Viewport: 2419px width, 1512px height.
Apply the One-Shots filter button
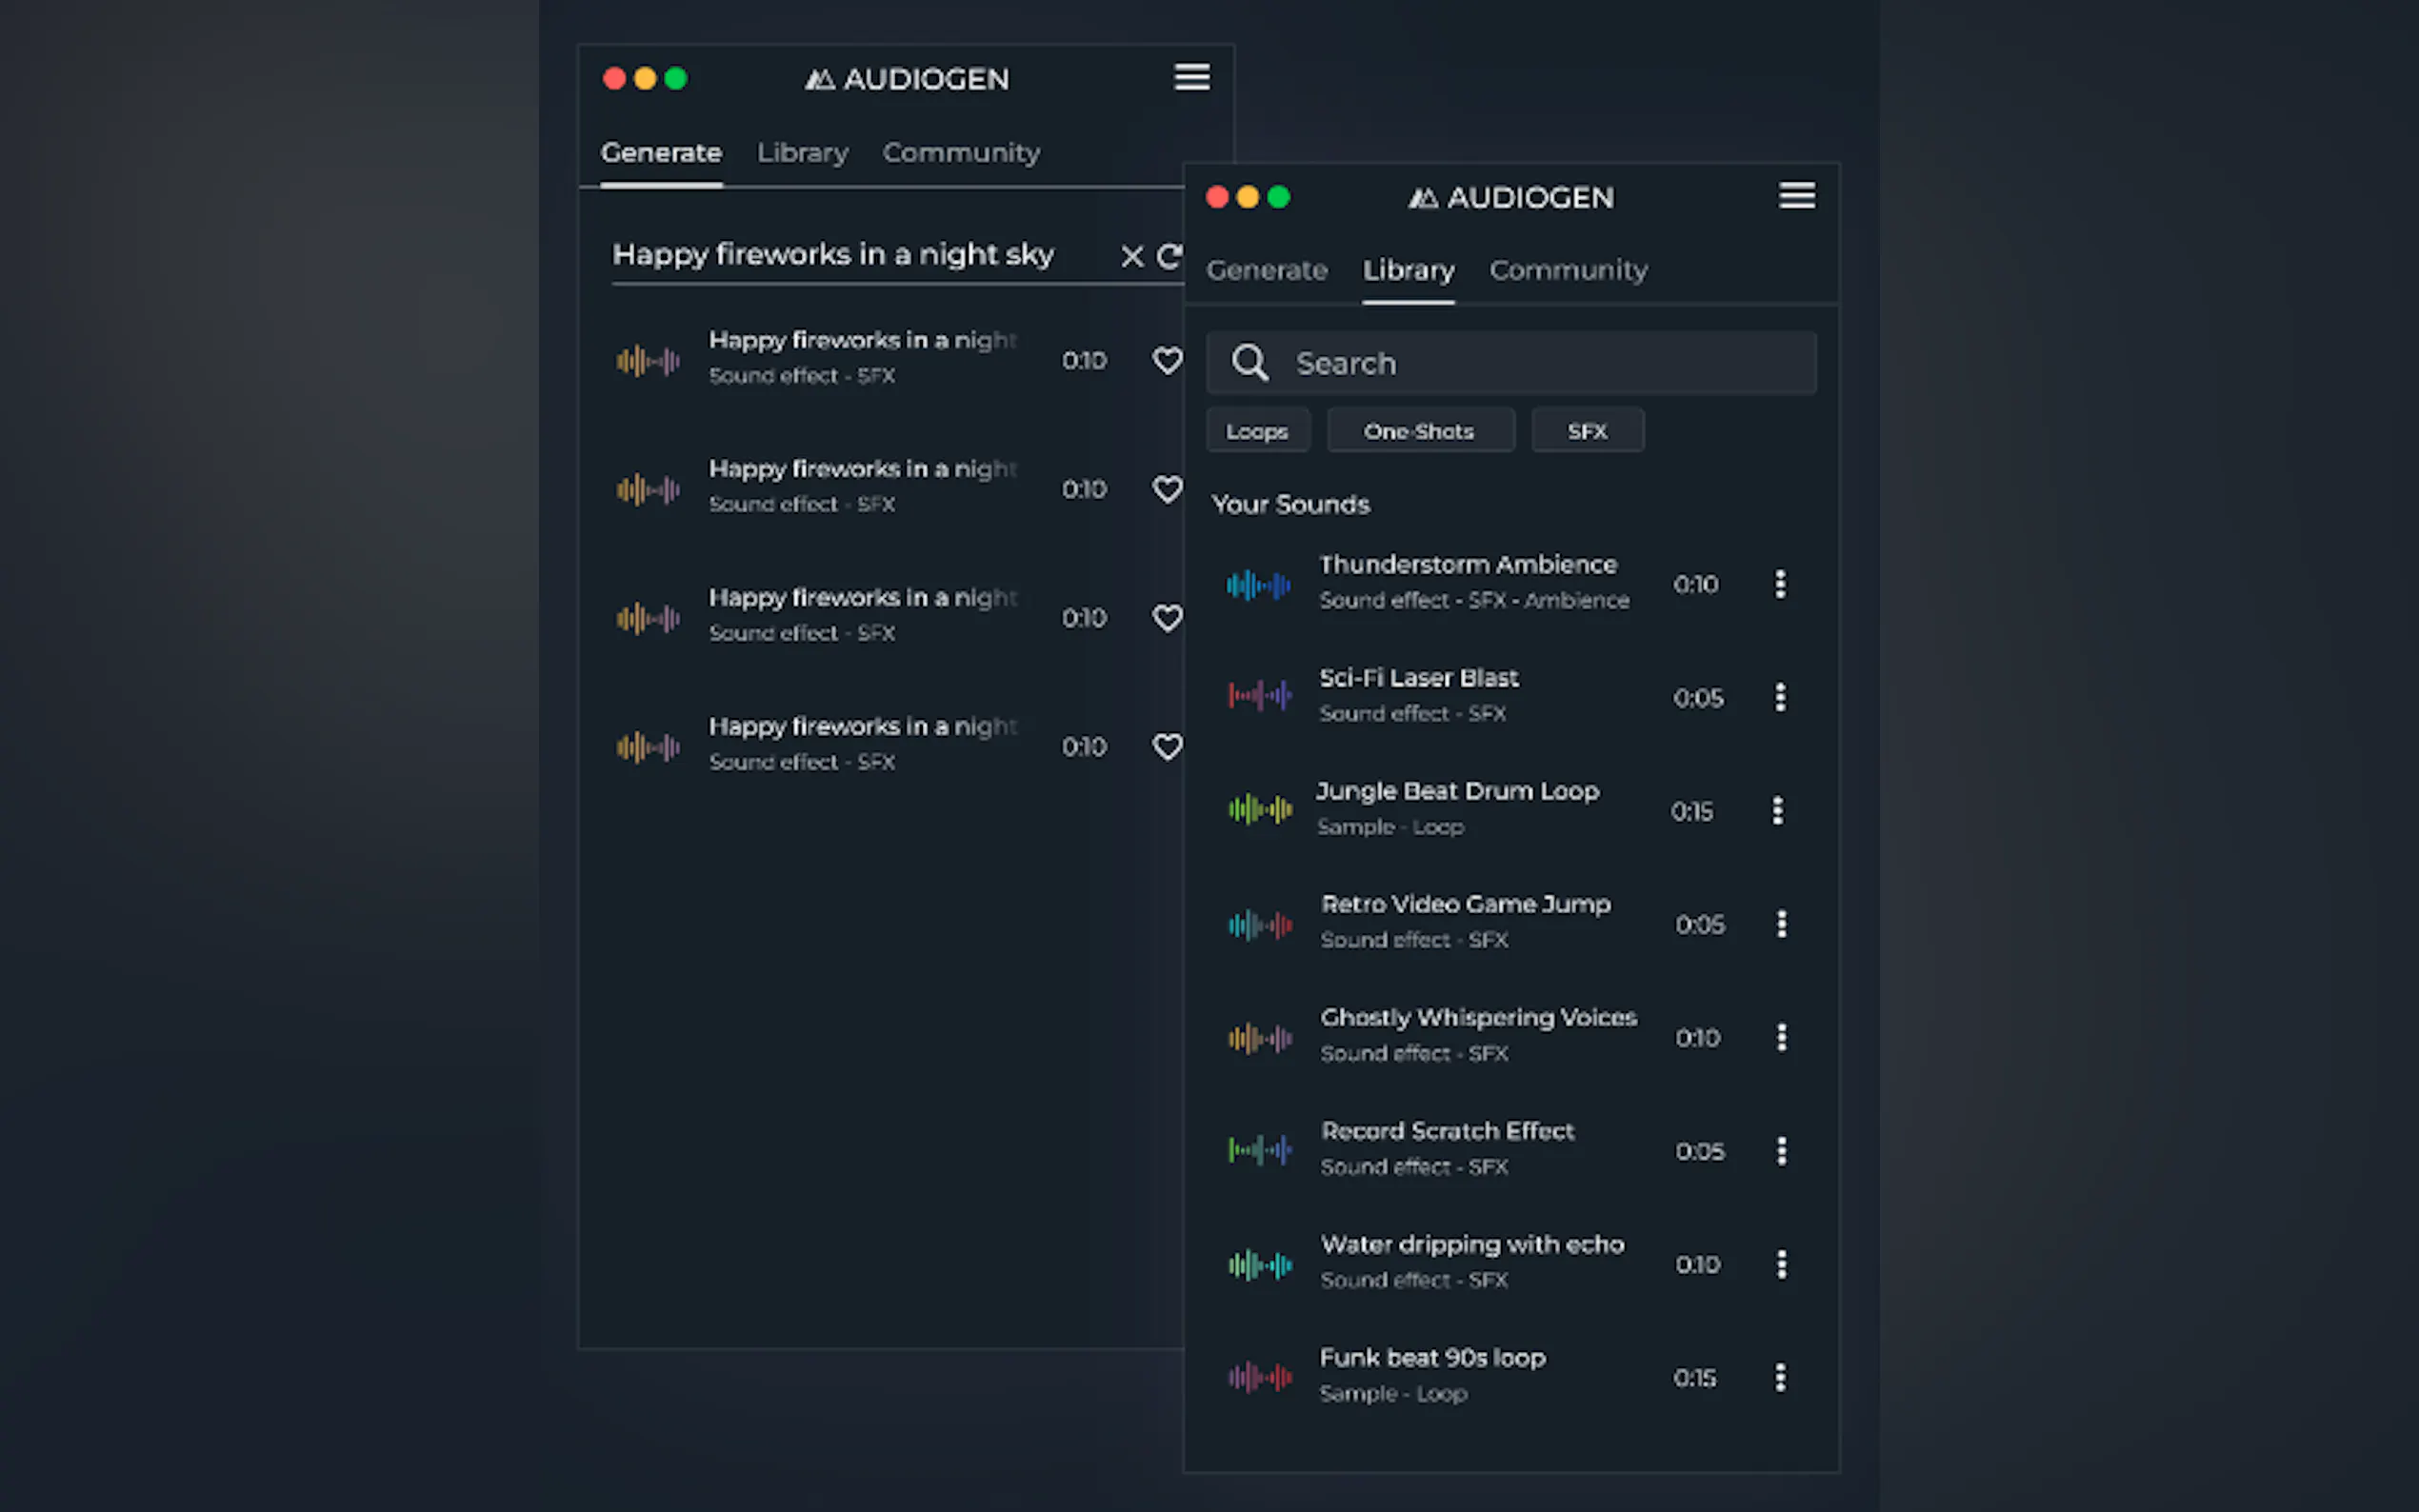pyautogui.click(x=1419, y=431)
